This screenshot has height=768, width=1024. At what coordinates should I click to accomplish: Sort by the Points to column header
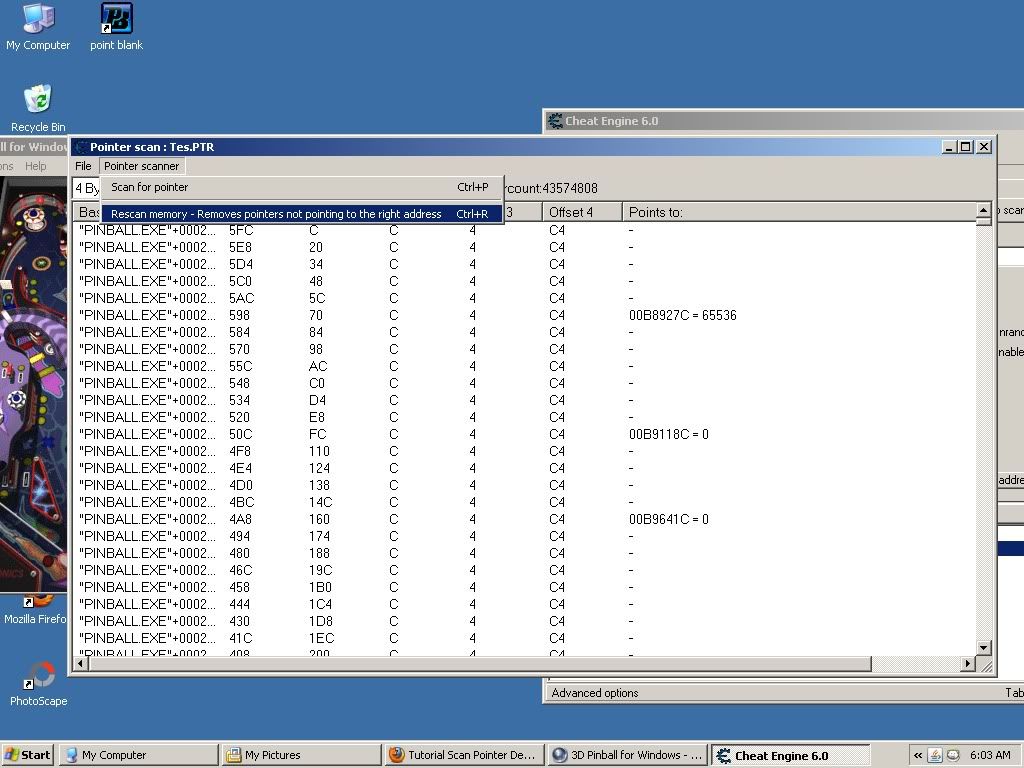coord(799,212)
